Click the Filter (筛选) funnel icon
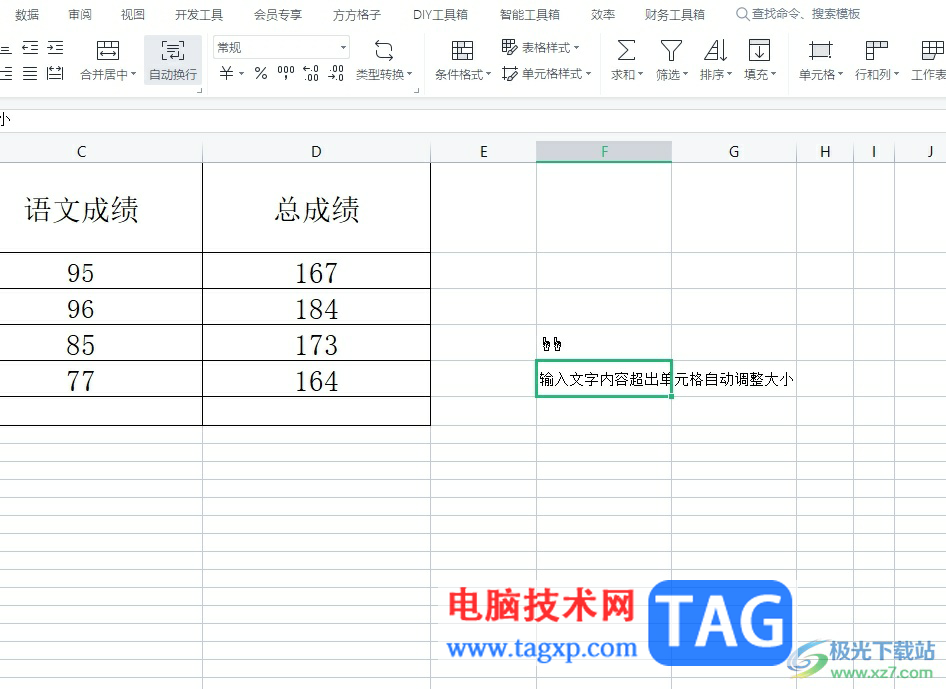This screenshot has width=946, height=689. 671,51
